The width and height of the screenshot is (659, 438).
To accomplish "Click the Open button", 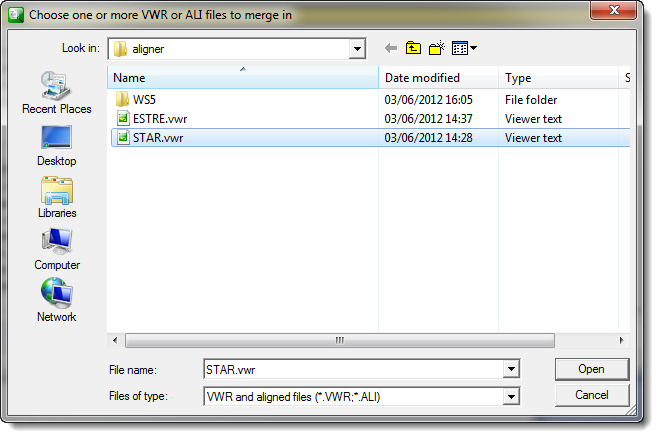I will pos(592,369).
